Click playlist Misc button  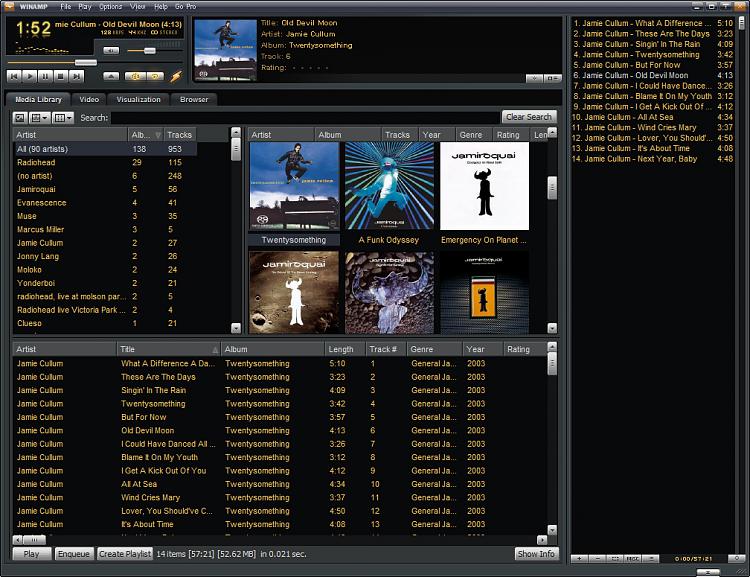633,558
